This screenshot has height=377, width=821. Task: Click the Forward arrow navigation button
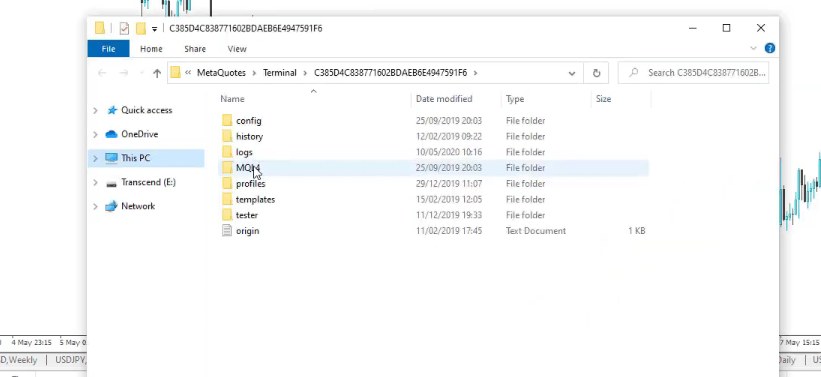coord(124,73)
